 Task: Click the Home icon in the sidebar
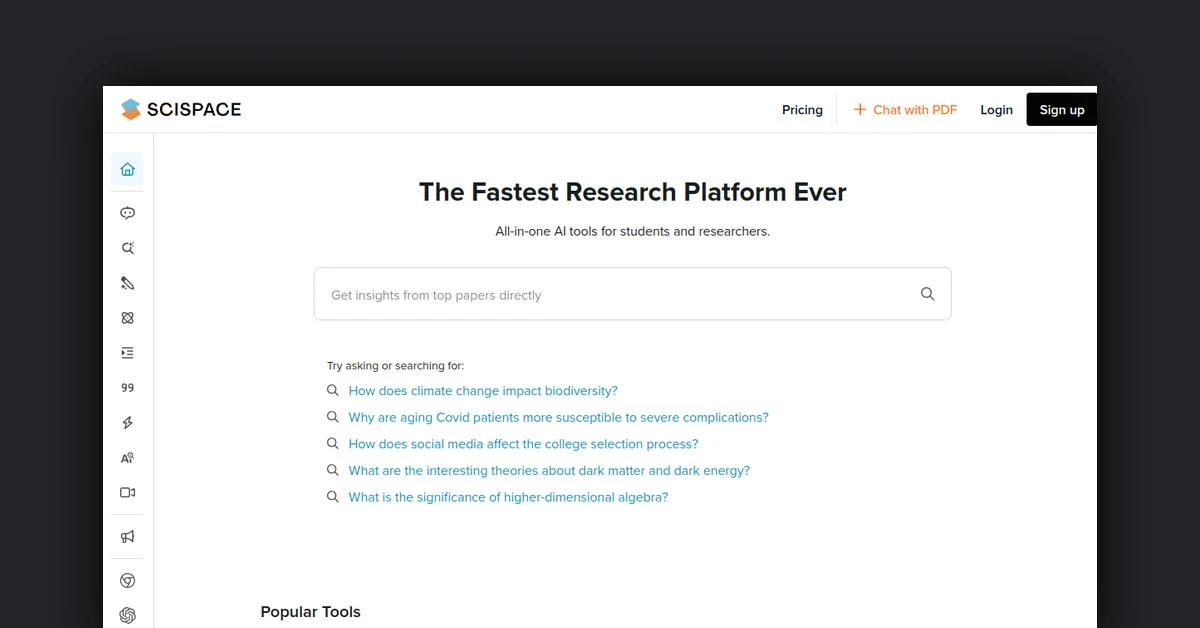127,169
